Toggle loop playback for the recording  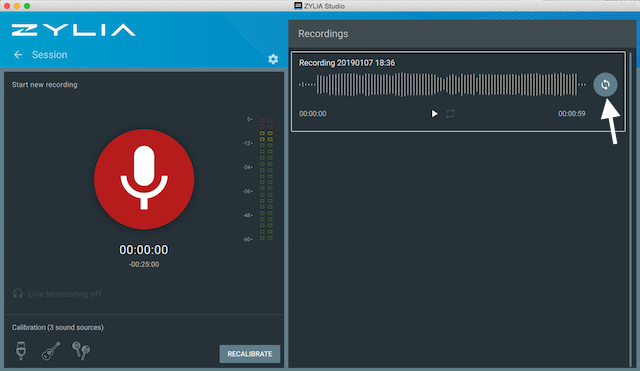[x=450, y=113]
